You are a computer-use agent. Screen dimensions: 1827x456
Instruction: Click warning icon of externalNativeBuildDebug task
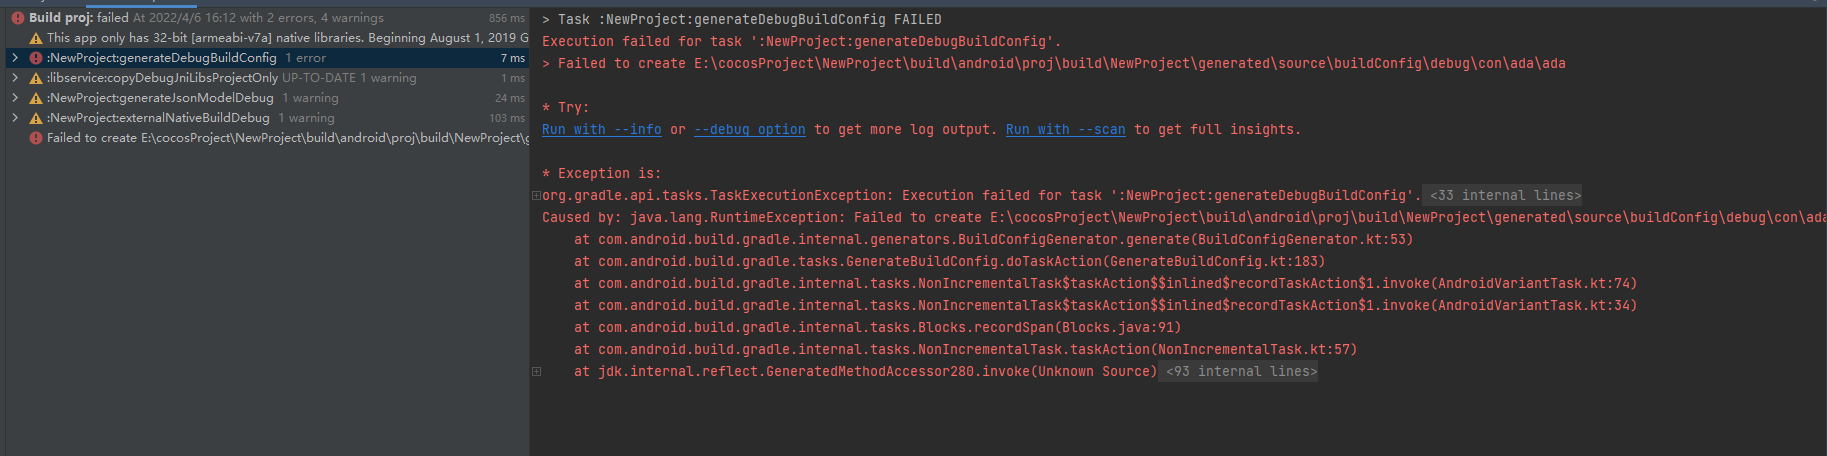pyautogui.click(x=36, y=118)
